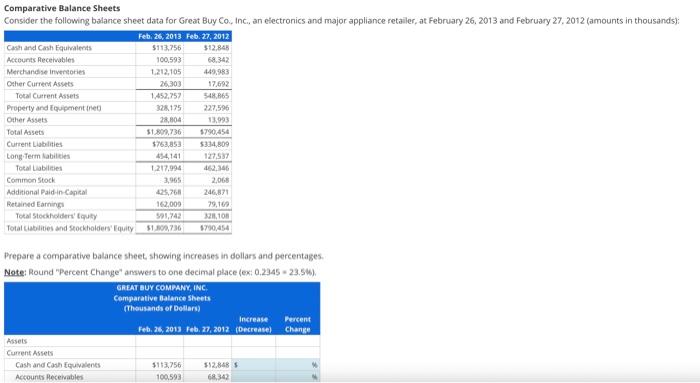Screen dimensions: 700x383
Task: Click Cash and Cash Equivalents Percent Change input field
Action: (x=297, y=365)
